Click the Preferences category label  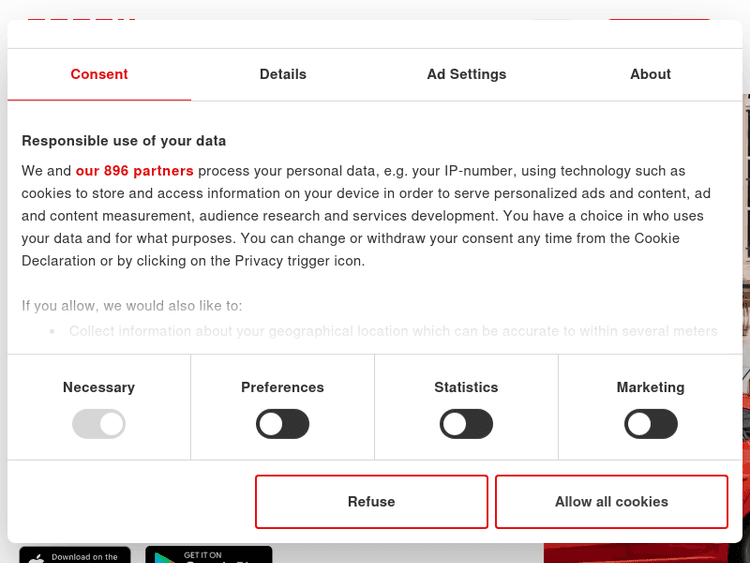point(283,387)
